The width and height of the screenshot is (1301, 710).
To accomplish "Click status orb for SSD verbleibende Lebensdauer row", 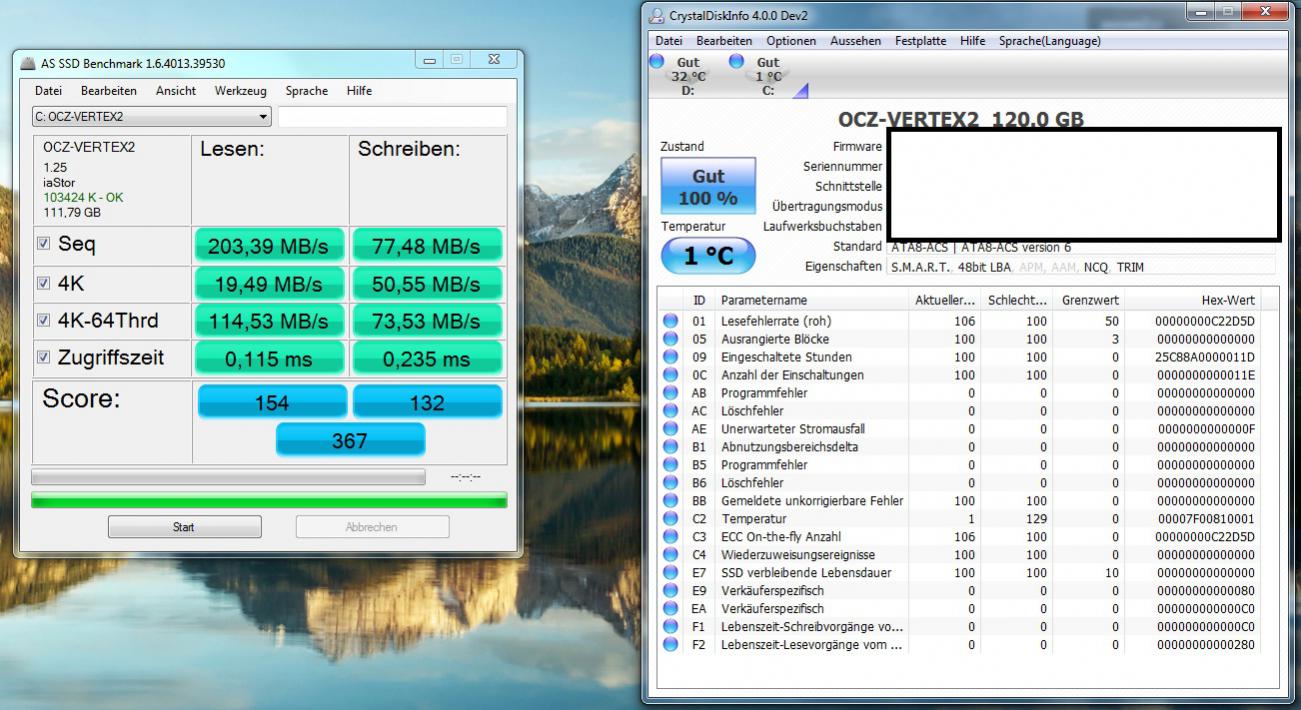I will pos(670,573).
